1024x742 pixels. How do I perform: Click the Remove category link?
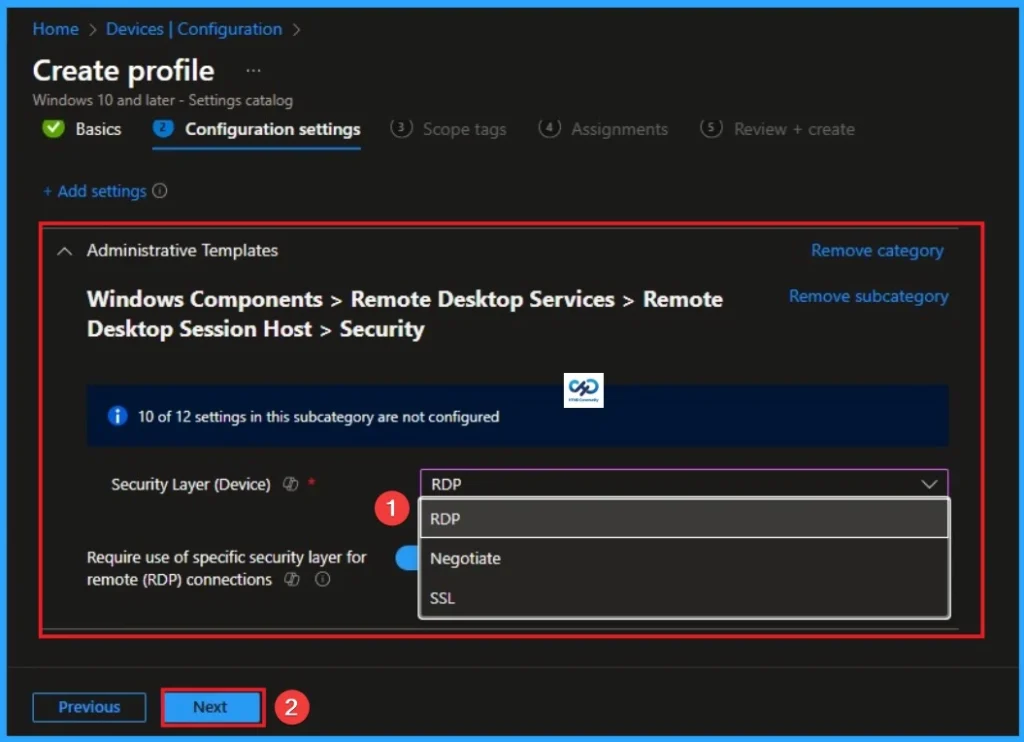pyautogui.click(x=877, y=251)
